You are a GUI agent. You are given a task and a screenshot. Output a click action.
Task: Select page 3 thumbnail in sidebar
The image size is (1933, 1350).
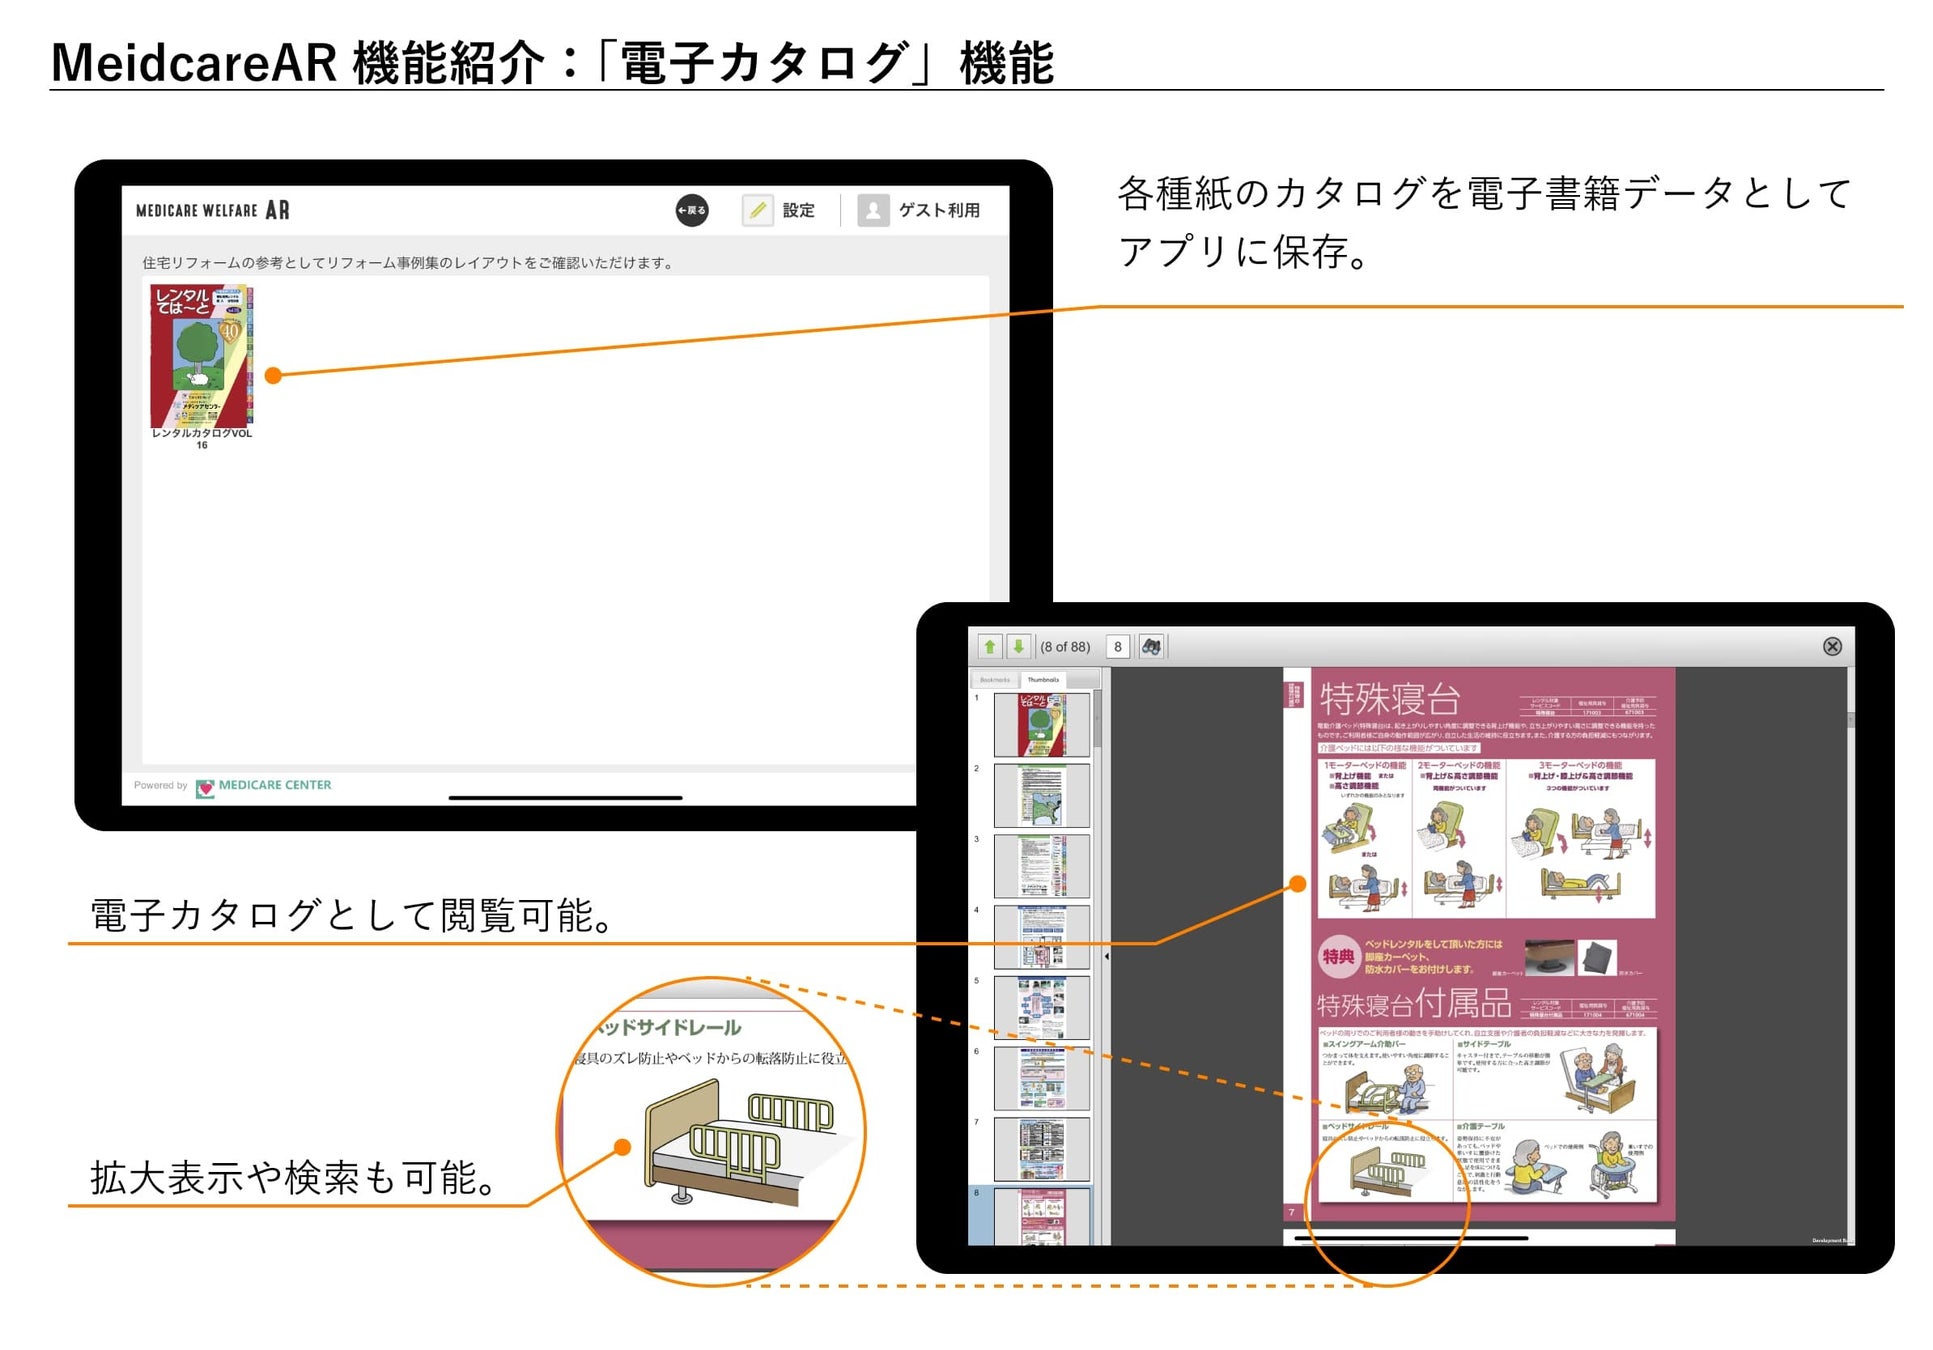click(1041, 866)
